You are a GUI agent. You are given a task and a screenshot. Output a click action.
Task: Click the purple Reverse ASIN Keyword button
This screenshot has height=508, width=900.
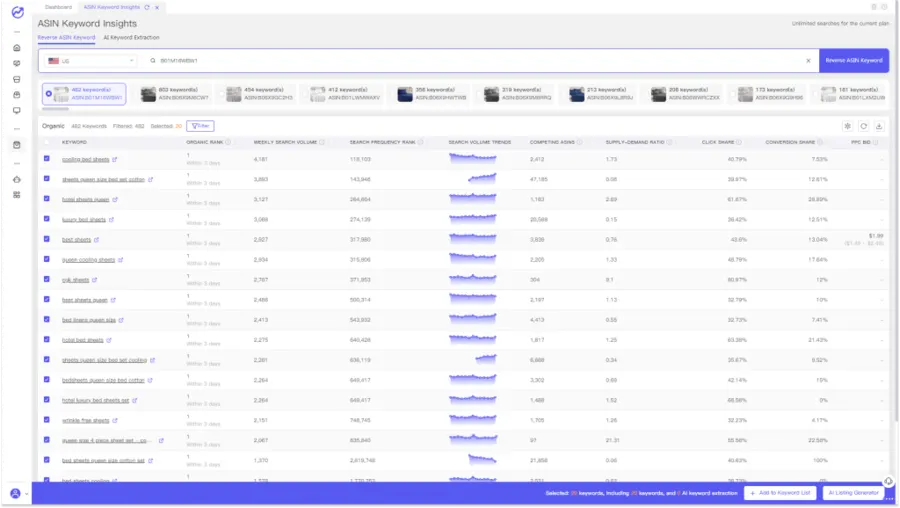pyautogui.click(x=854, y=61)
